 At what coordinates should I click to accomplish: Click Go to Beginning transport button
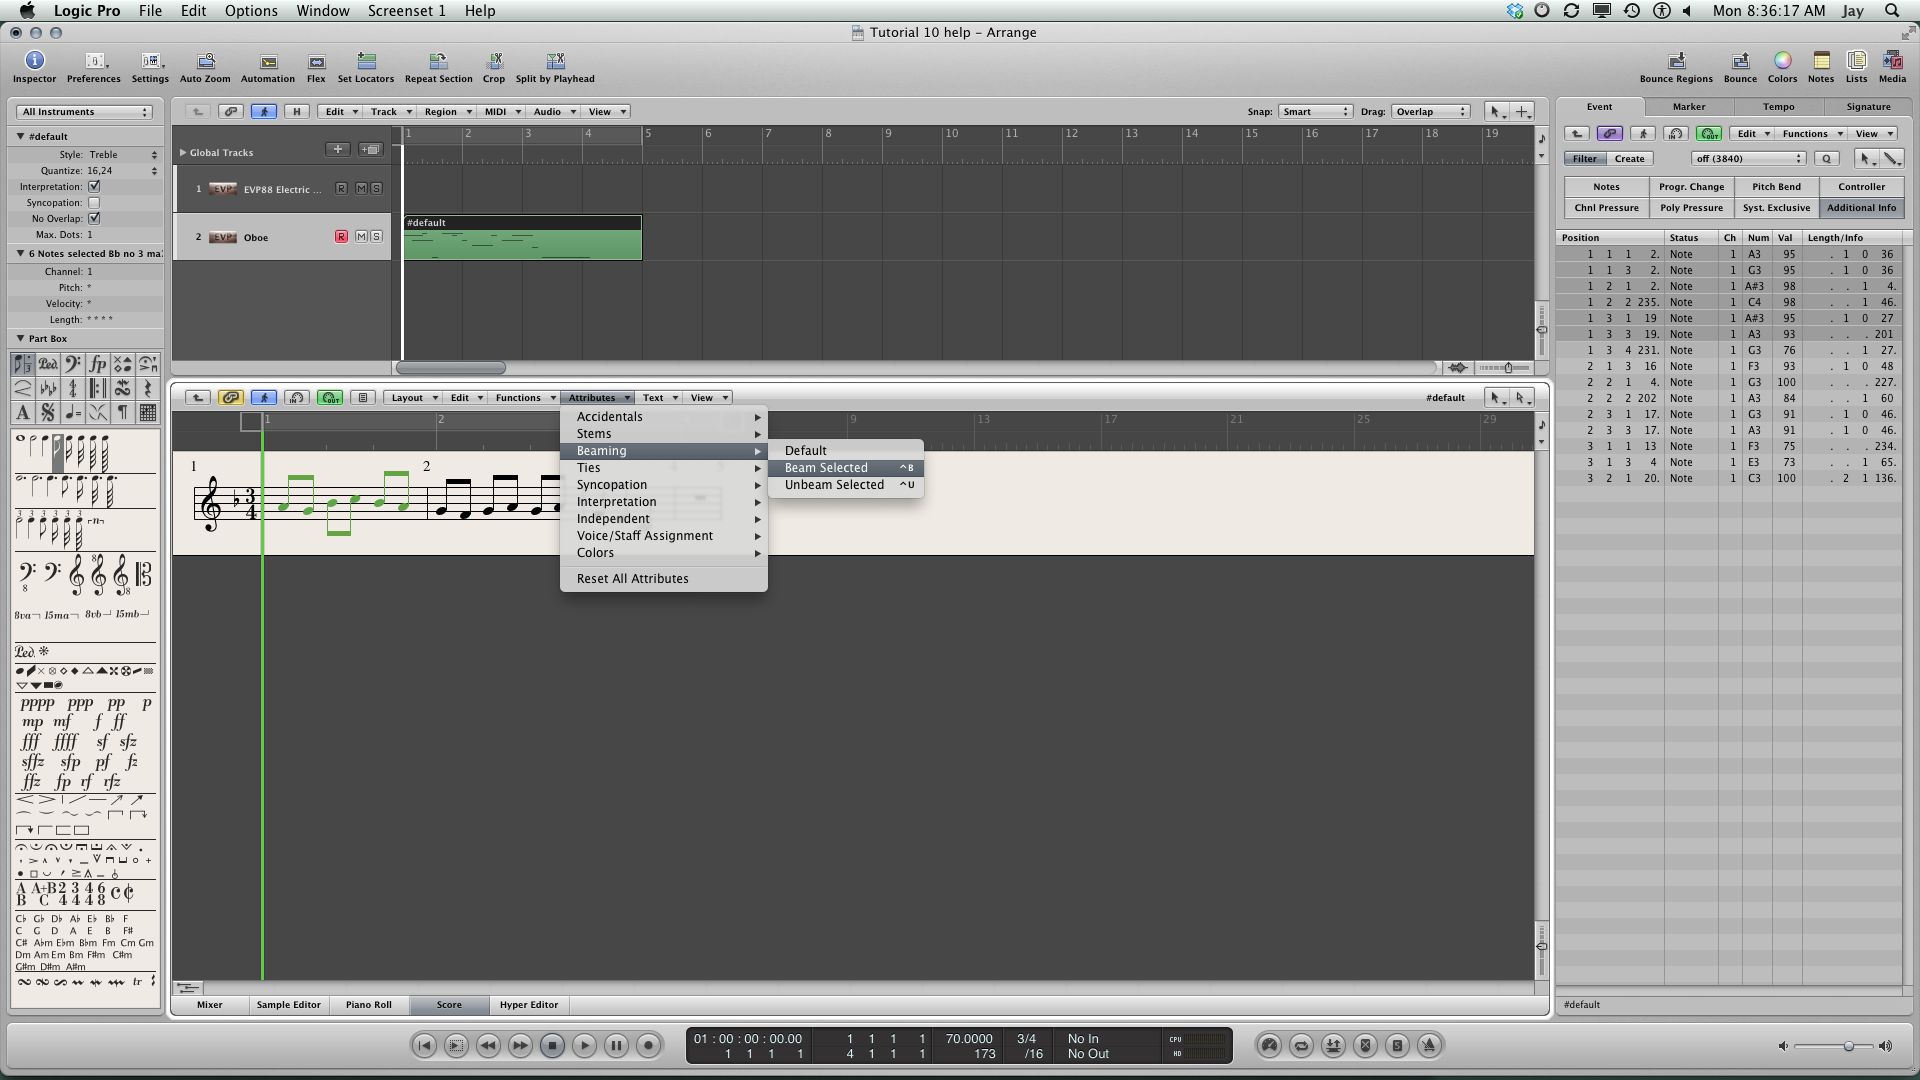424,1045
